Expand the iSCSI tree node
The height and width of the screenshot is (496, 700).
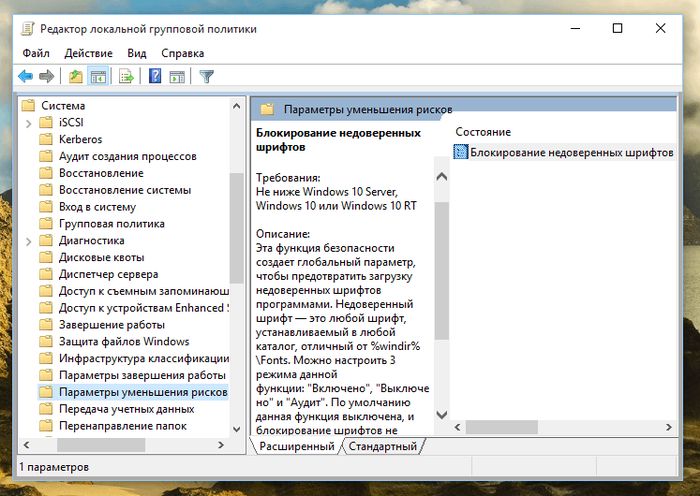[x=28, y=122]
